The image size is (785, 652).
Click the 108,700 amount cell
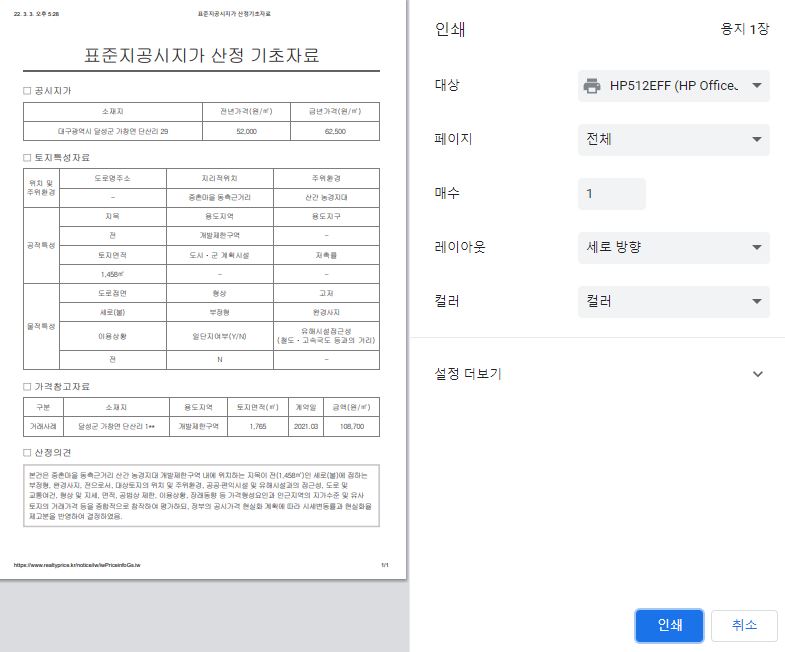point(351,427)
